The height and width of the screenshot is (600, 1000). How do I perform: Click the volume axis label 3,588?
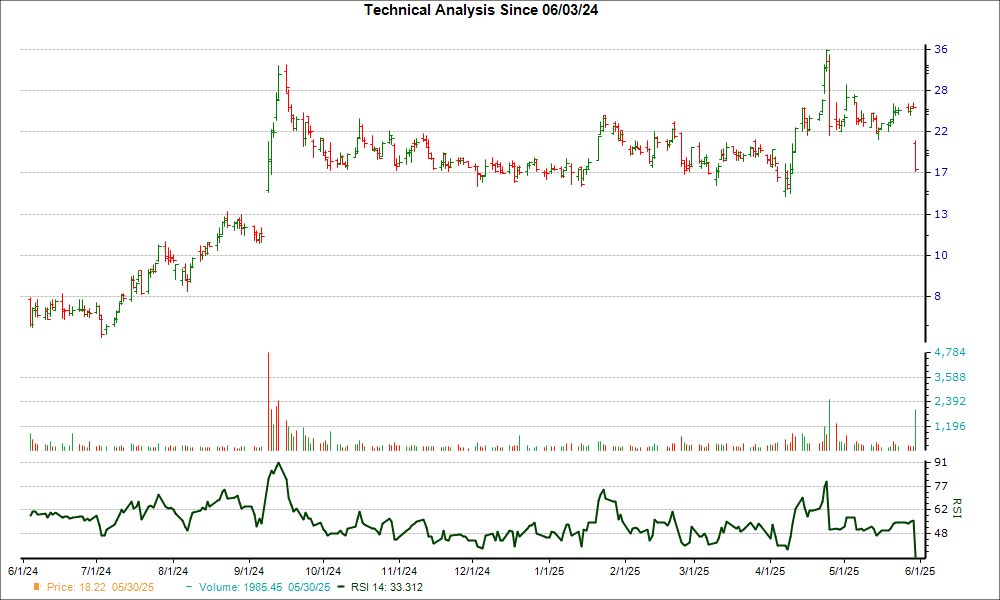tap(950, 377)
